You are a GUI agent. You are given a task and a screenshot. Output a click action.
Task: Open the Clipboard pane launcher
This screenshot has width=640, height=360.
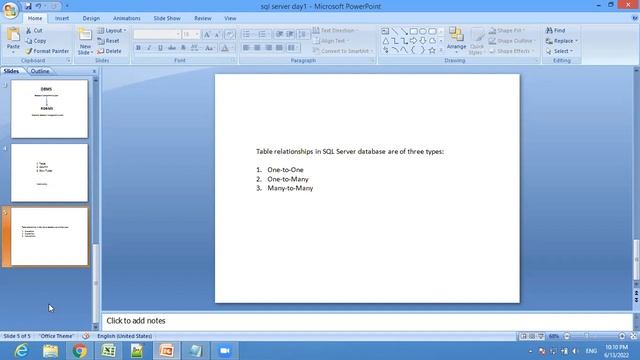tap(69, 60)
